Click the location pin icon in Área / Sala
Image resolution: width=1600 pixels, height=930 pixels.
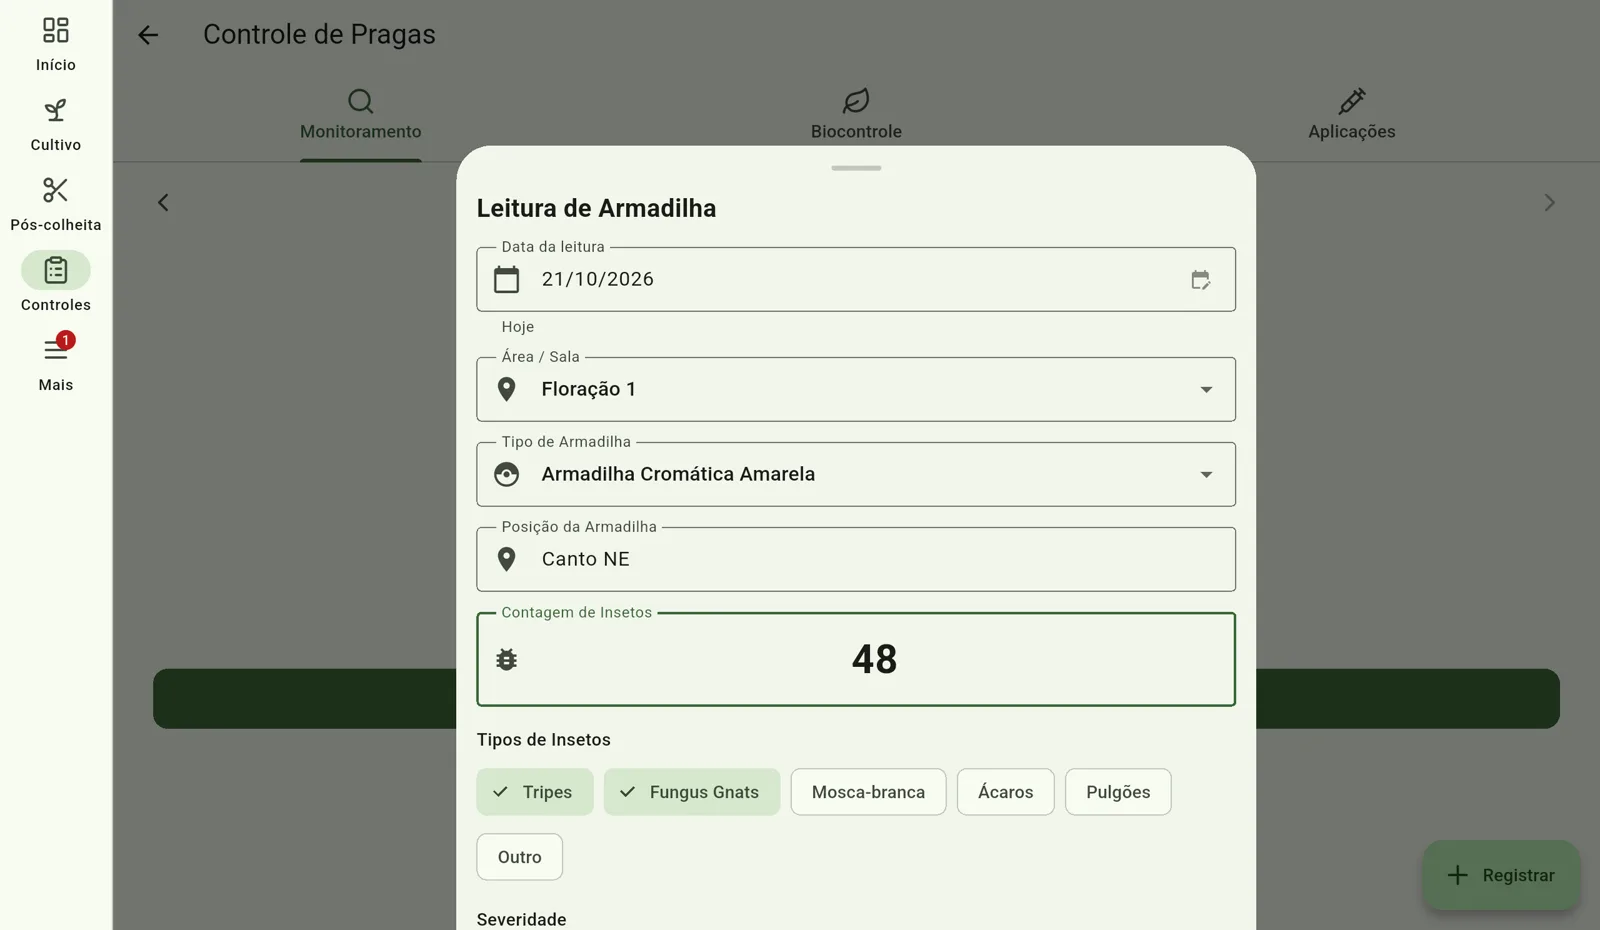507,389
